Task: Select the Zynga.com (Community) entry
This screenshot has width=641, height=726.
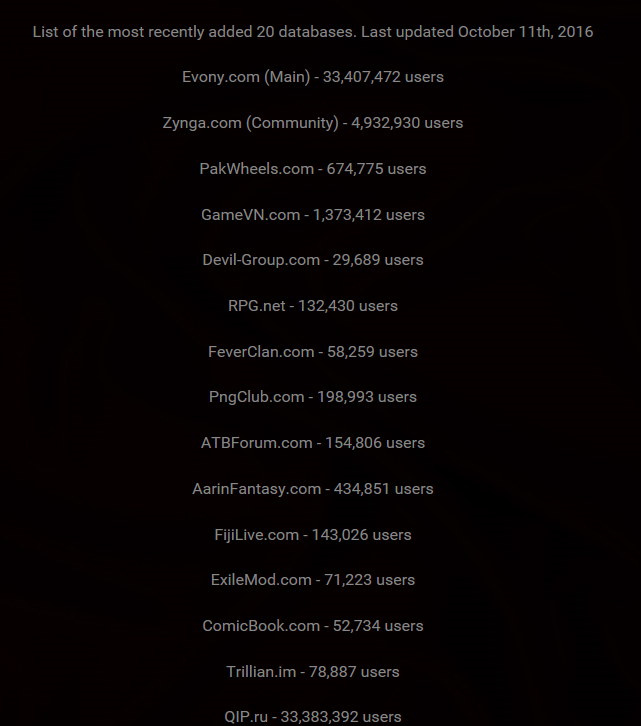Action: pos(313,123)
